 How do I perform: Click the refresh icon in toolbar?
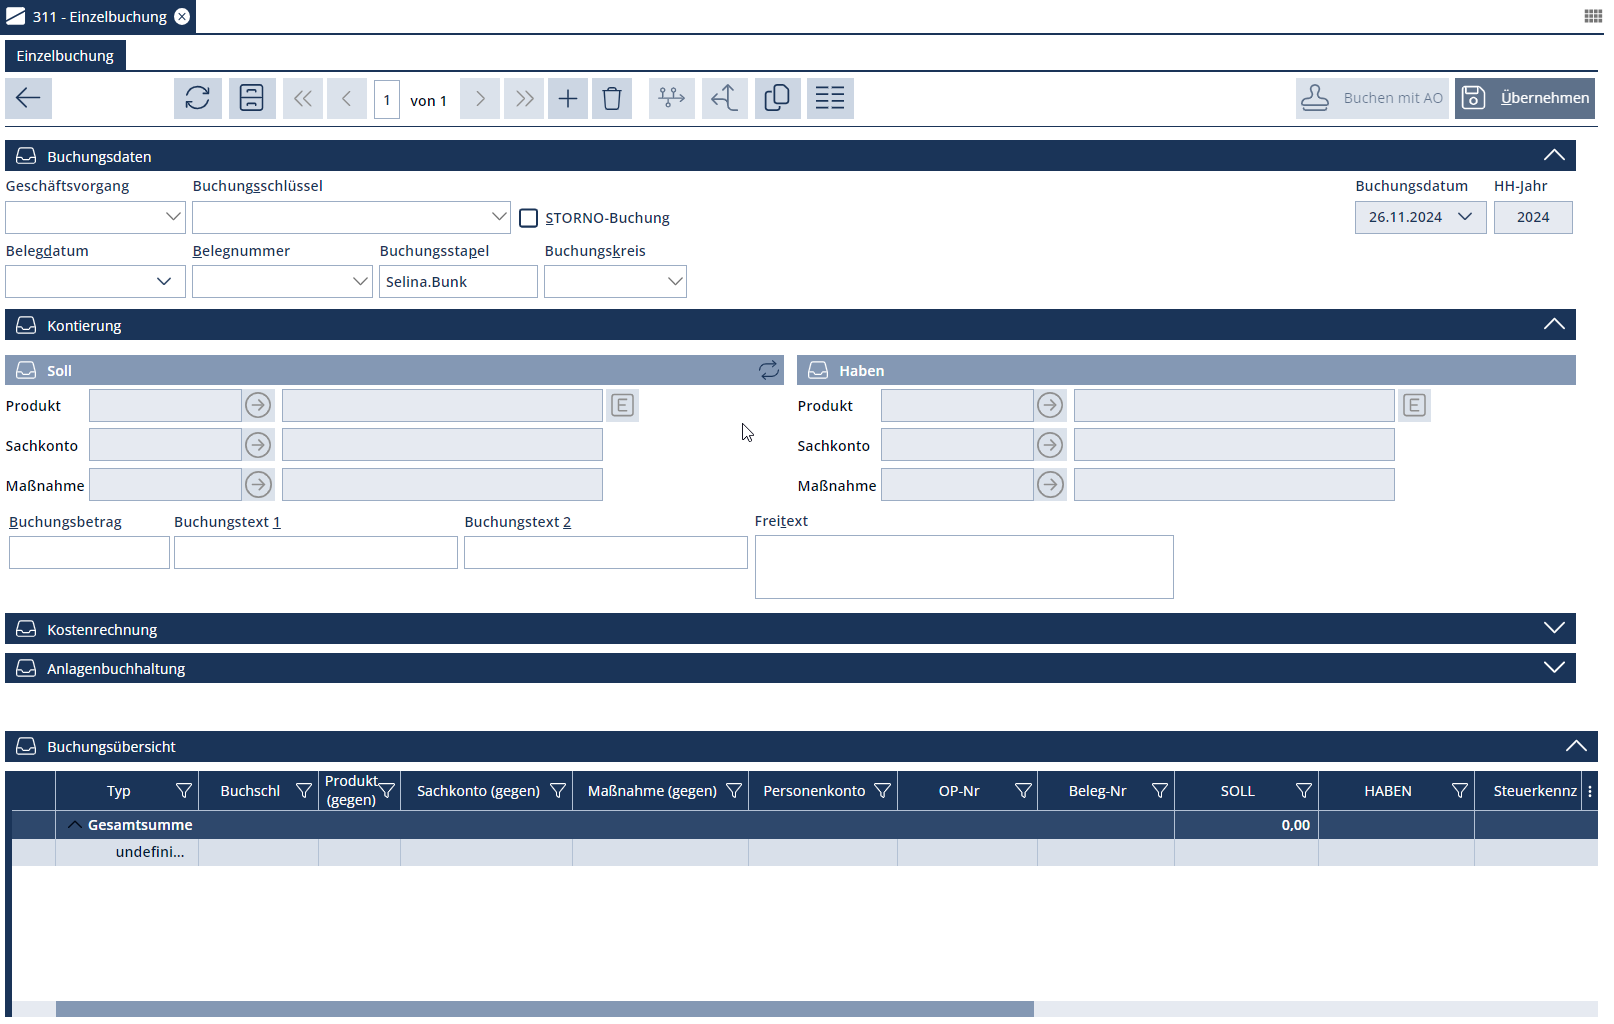click(198, 98)
